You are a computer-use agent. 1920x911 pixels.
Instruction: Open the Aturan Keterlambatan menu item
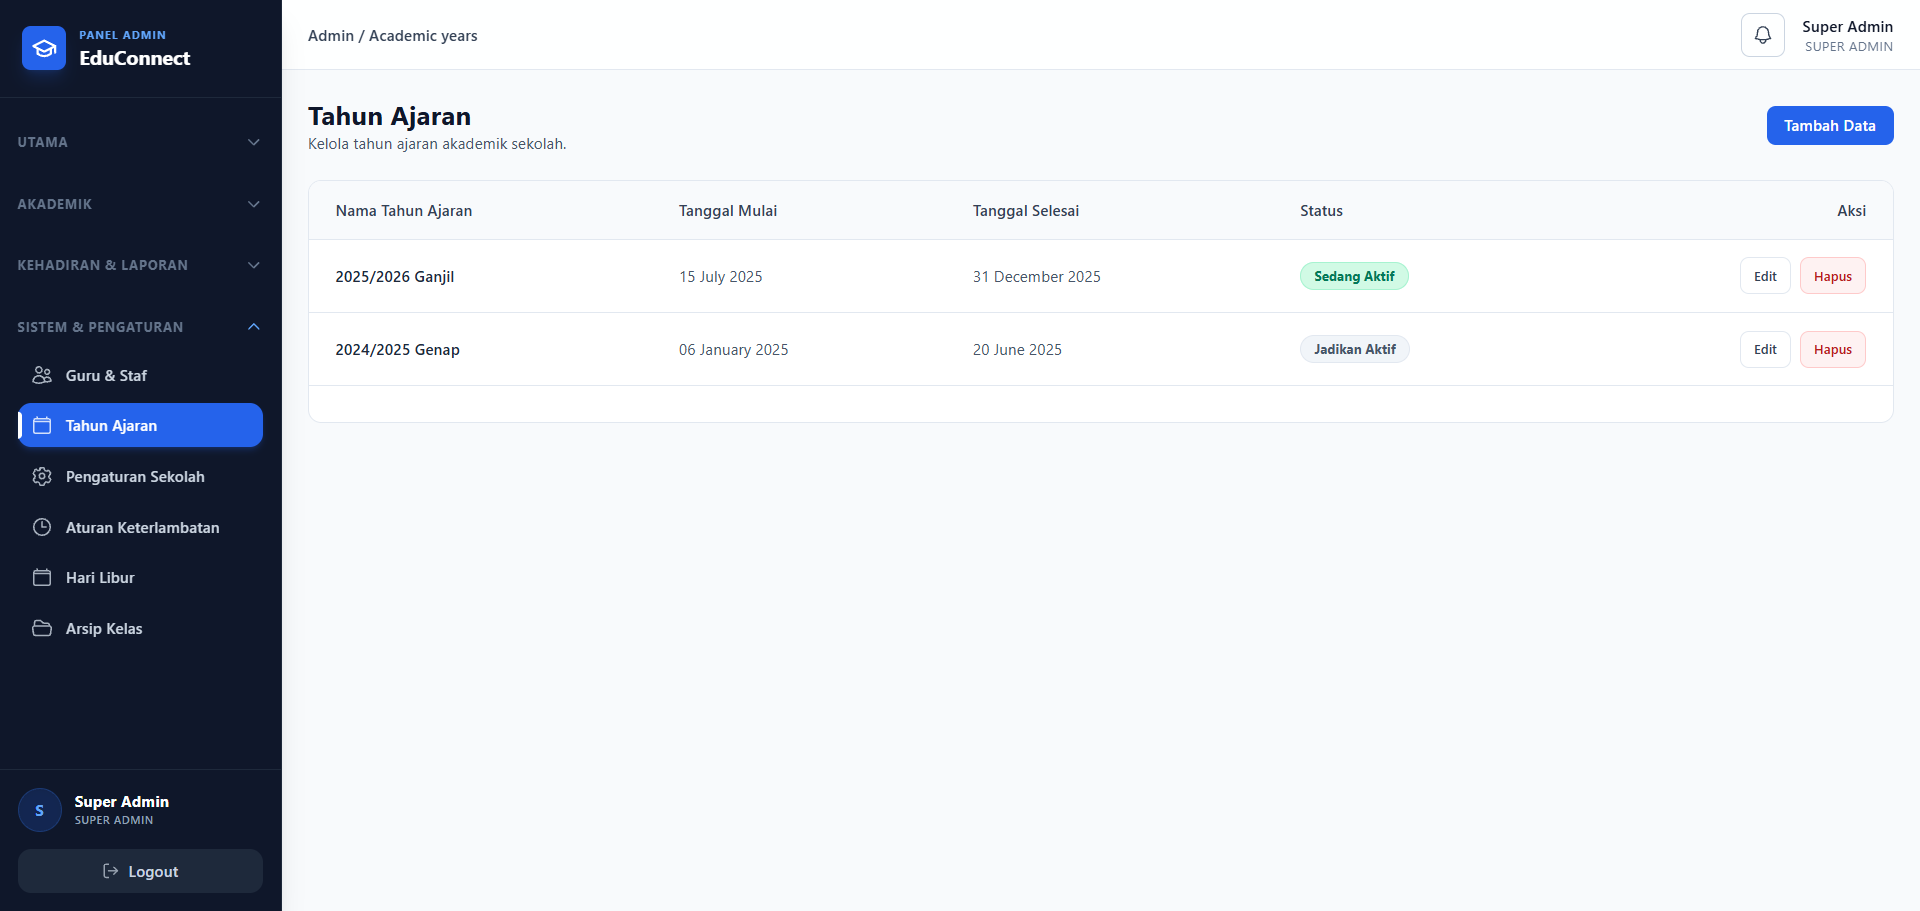(x=140, y=527)
